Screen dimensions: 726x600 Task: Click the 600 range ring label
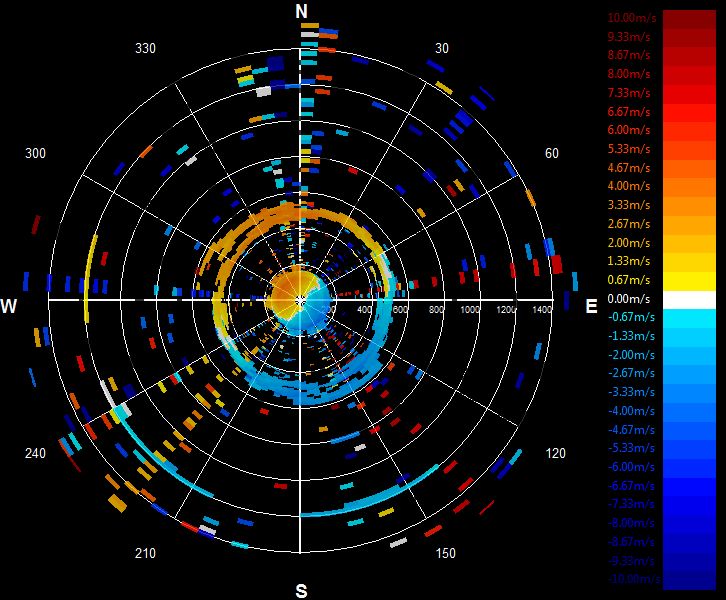400,309
